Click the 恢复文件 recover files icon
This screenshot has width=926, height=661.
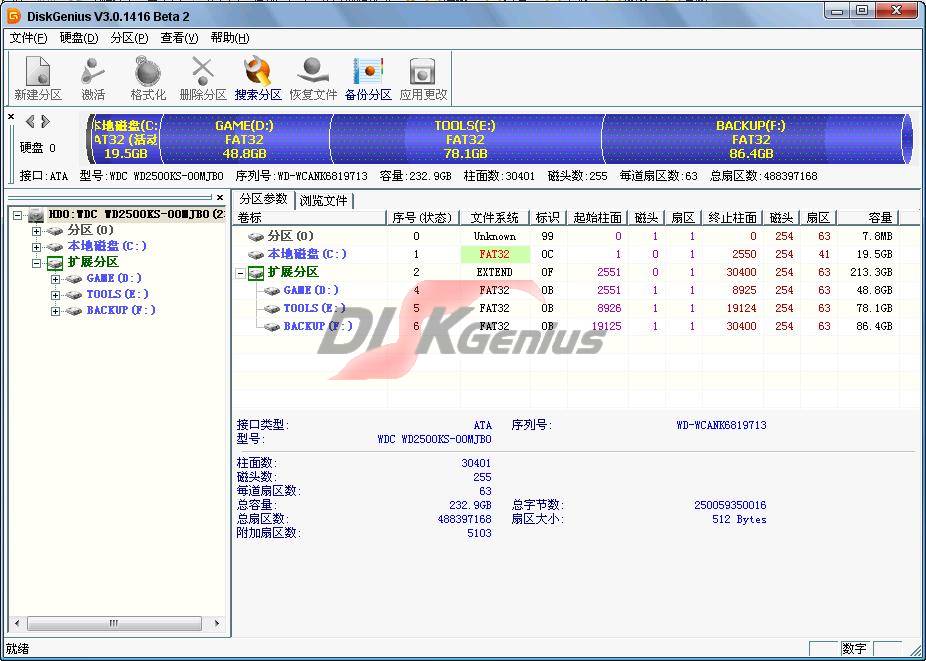pos(313,77)
